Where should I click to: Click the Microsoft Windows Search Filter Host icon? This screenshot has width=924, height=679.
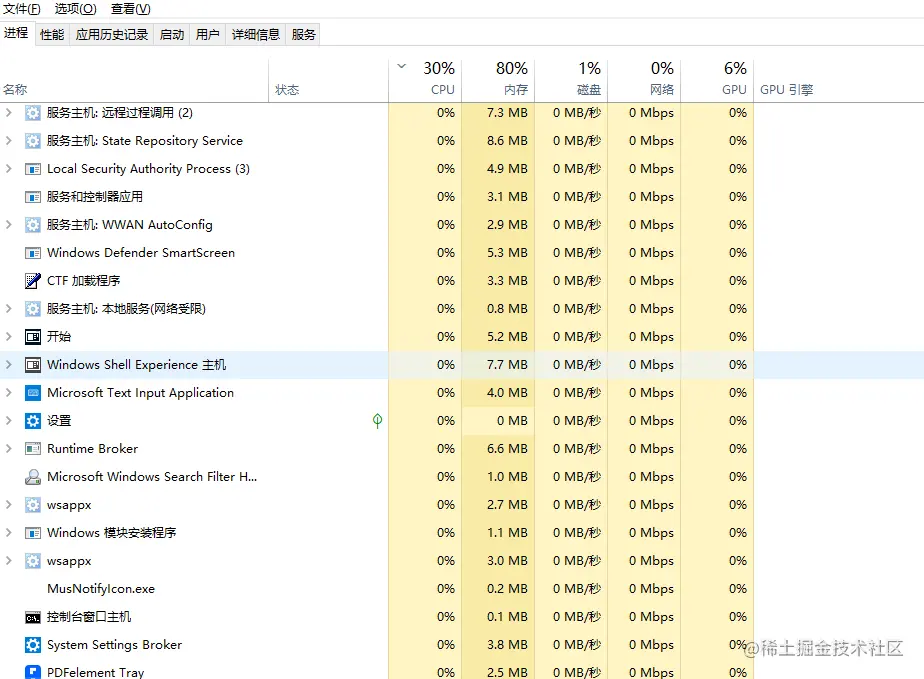point(33,477)
